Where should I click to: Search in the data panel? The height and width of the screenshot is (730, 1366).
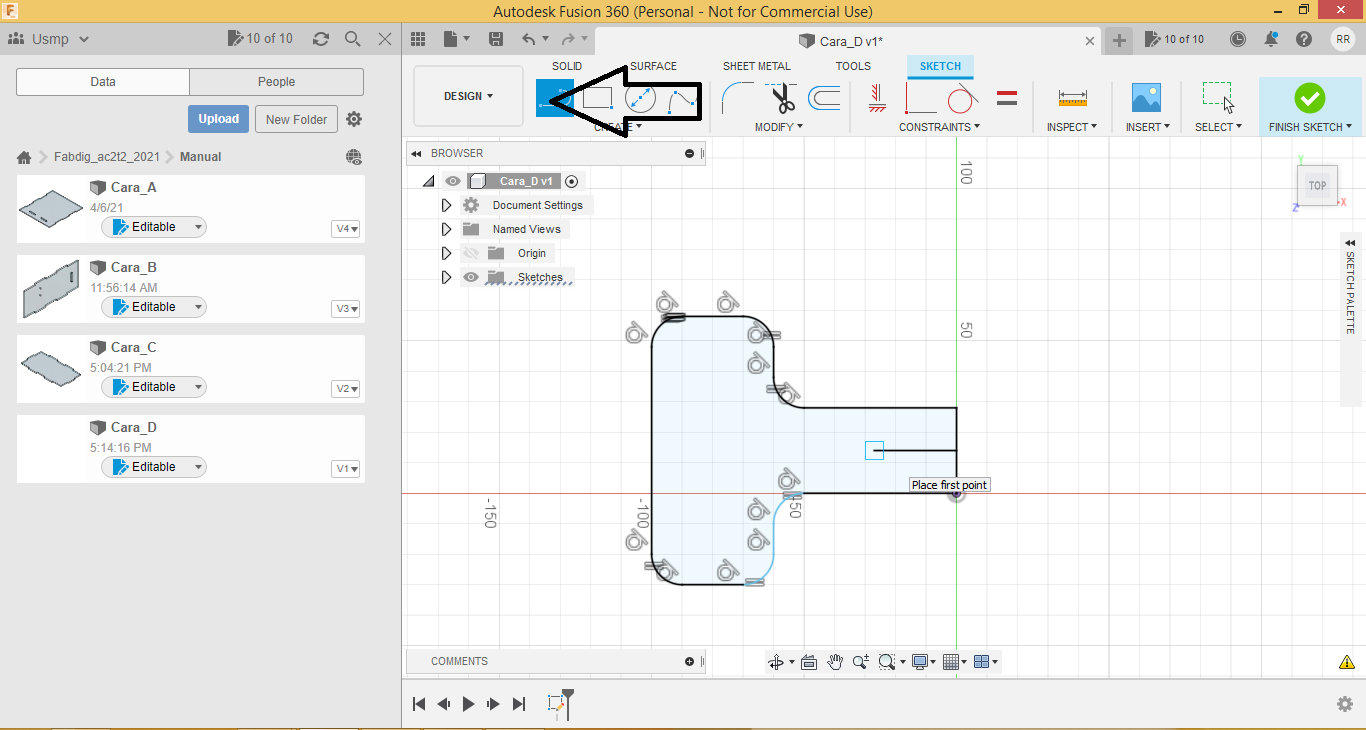point(353,39)
